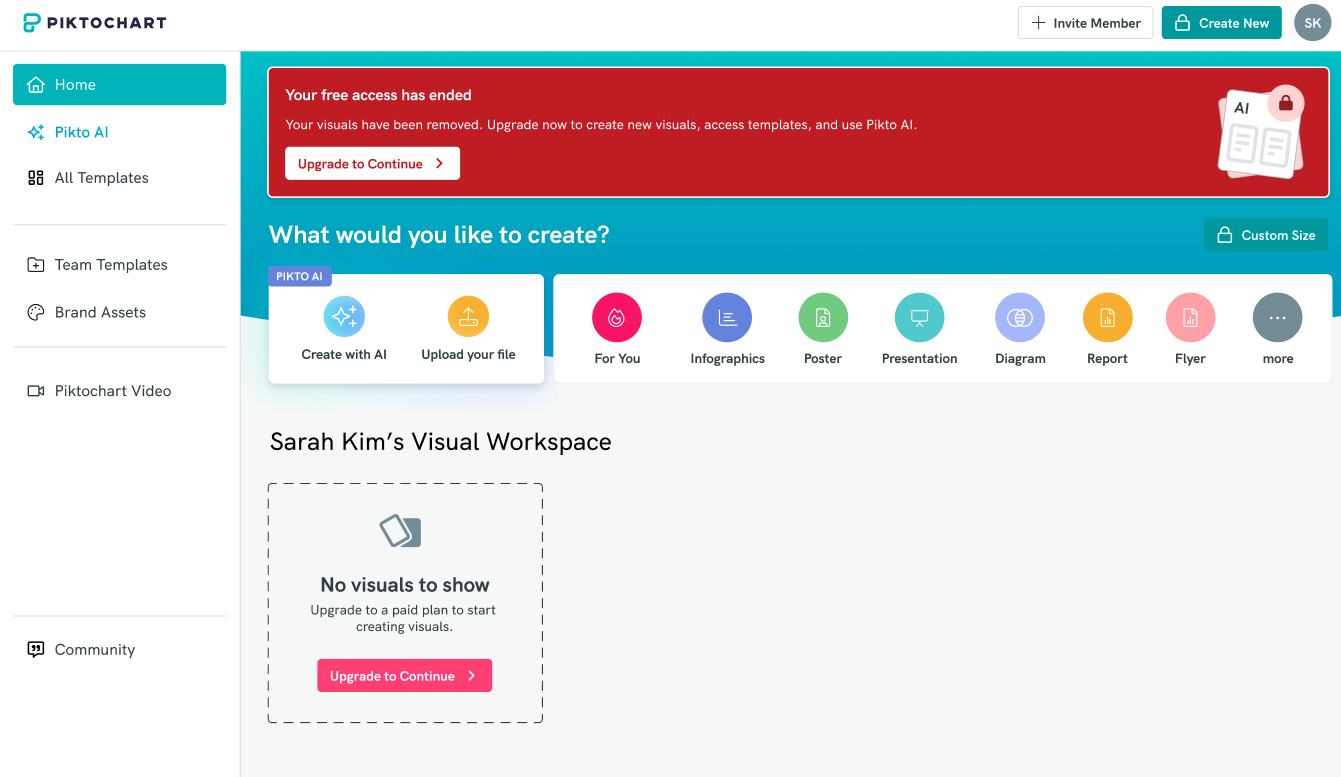Click Your free access has ended heading
Image resolution: width=1341 pixels, height=777 pixels.
coord(379,95)
